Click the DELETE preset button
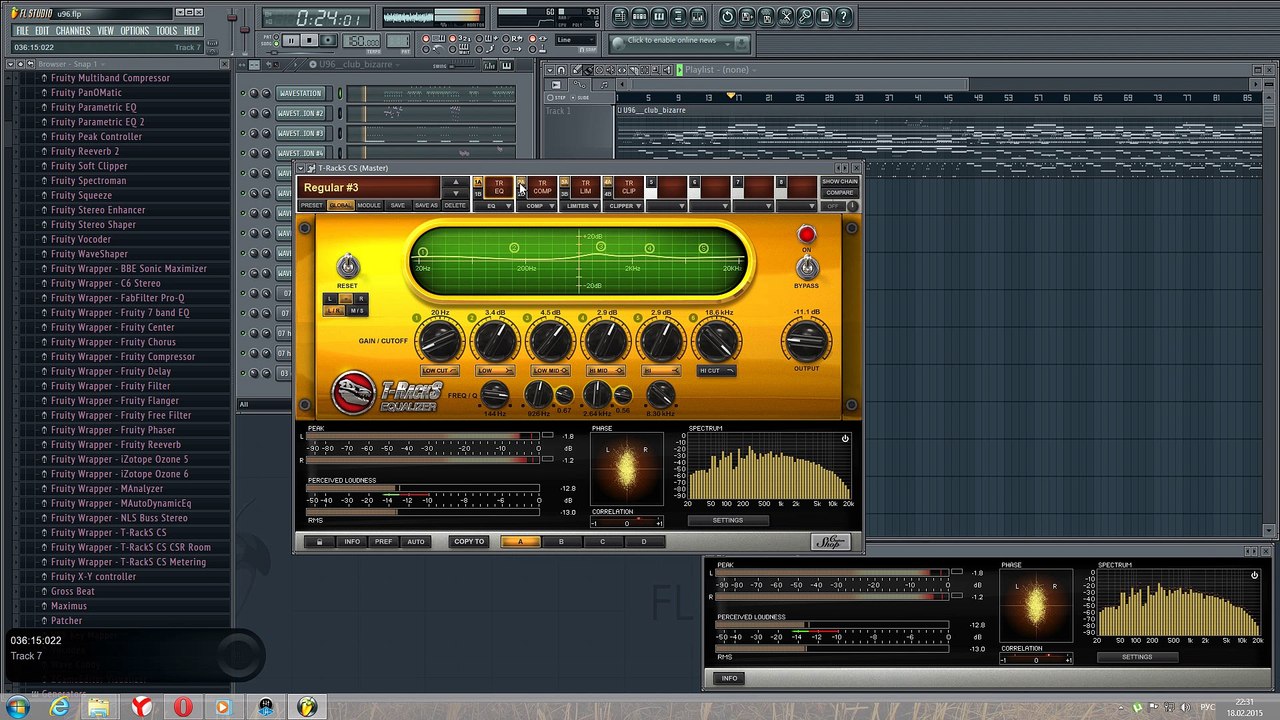Screen dimensions: 1280x720 click(x=455, y=205)
